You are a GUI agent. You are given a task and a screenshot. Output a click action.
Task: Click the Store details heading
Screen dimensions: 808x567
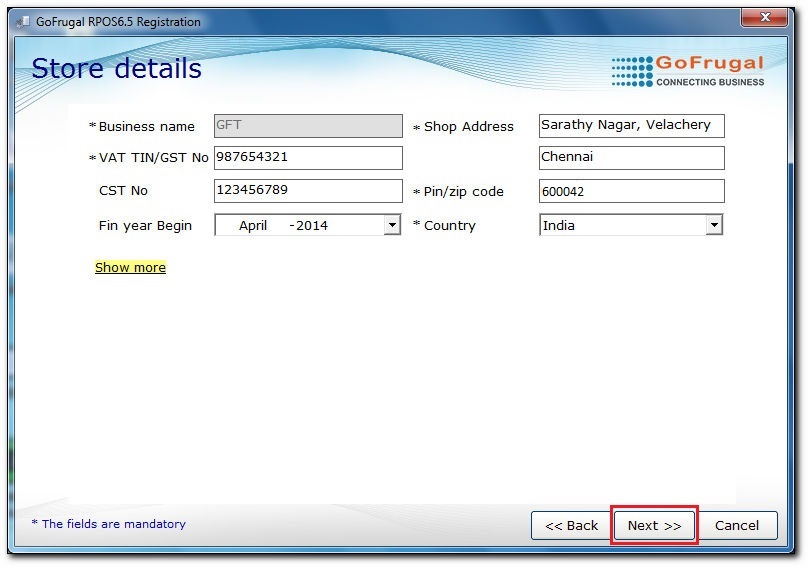116,68
